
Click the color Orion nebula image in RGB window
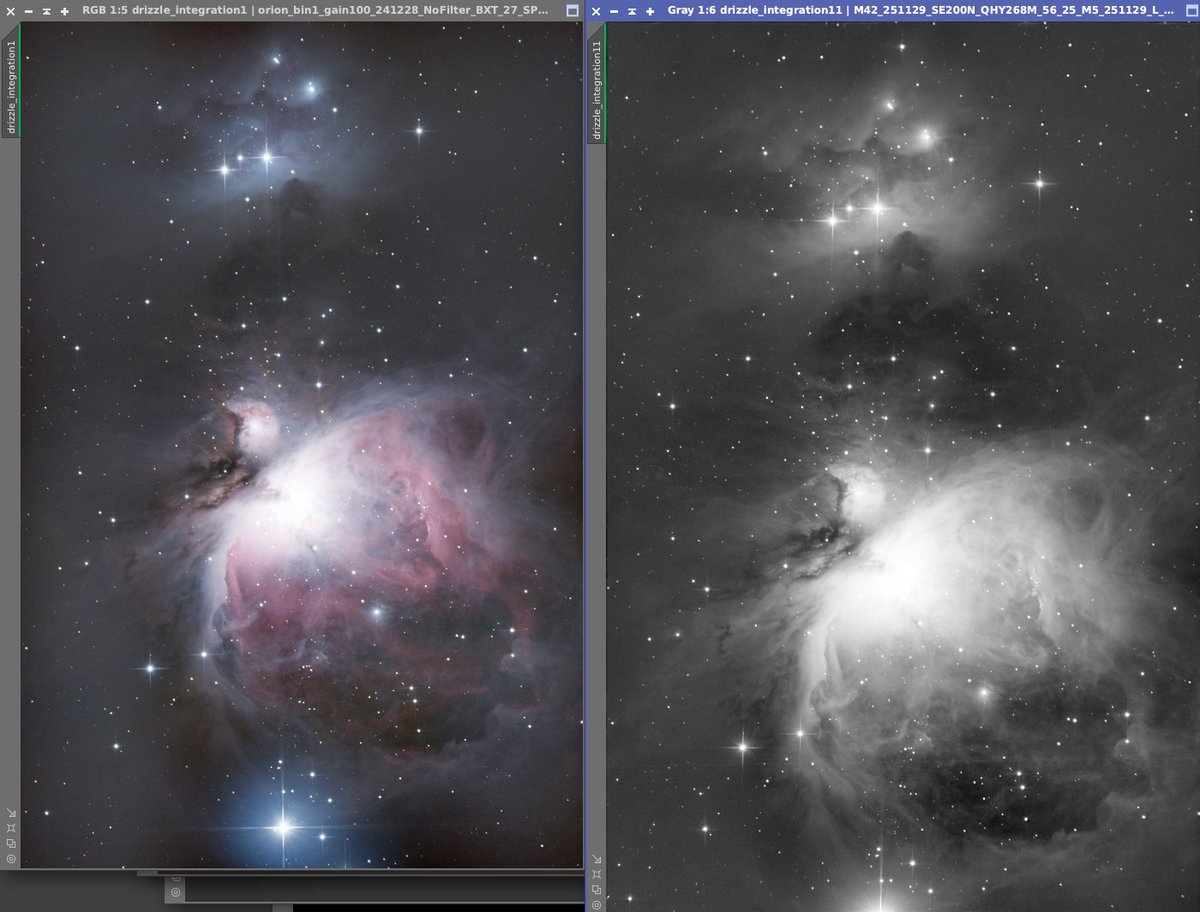click(301, 446)
